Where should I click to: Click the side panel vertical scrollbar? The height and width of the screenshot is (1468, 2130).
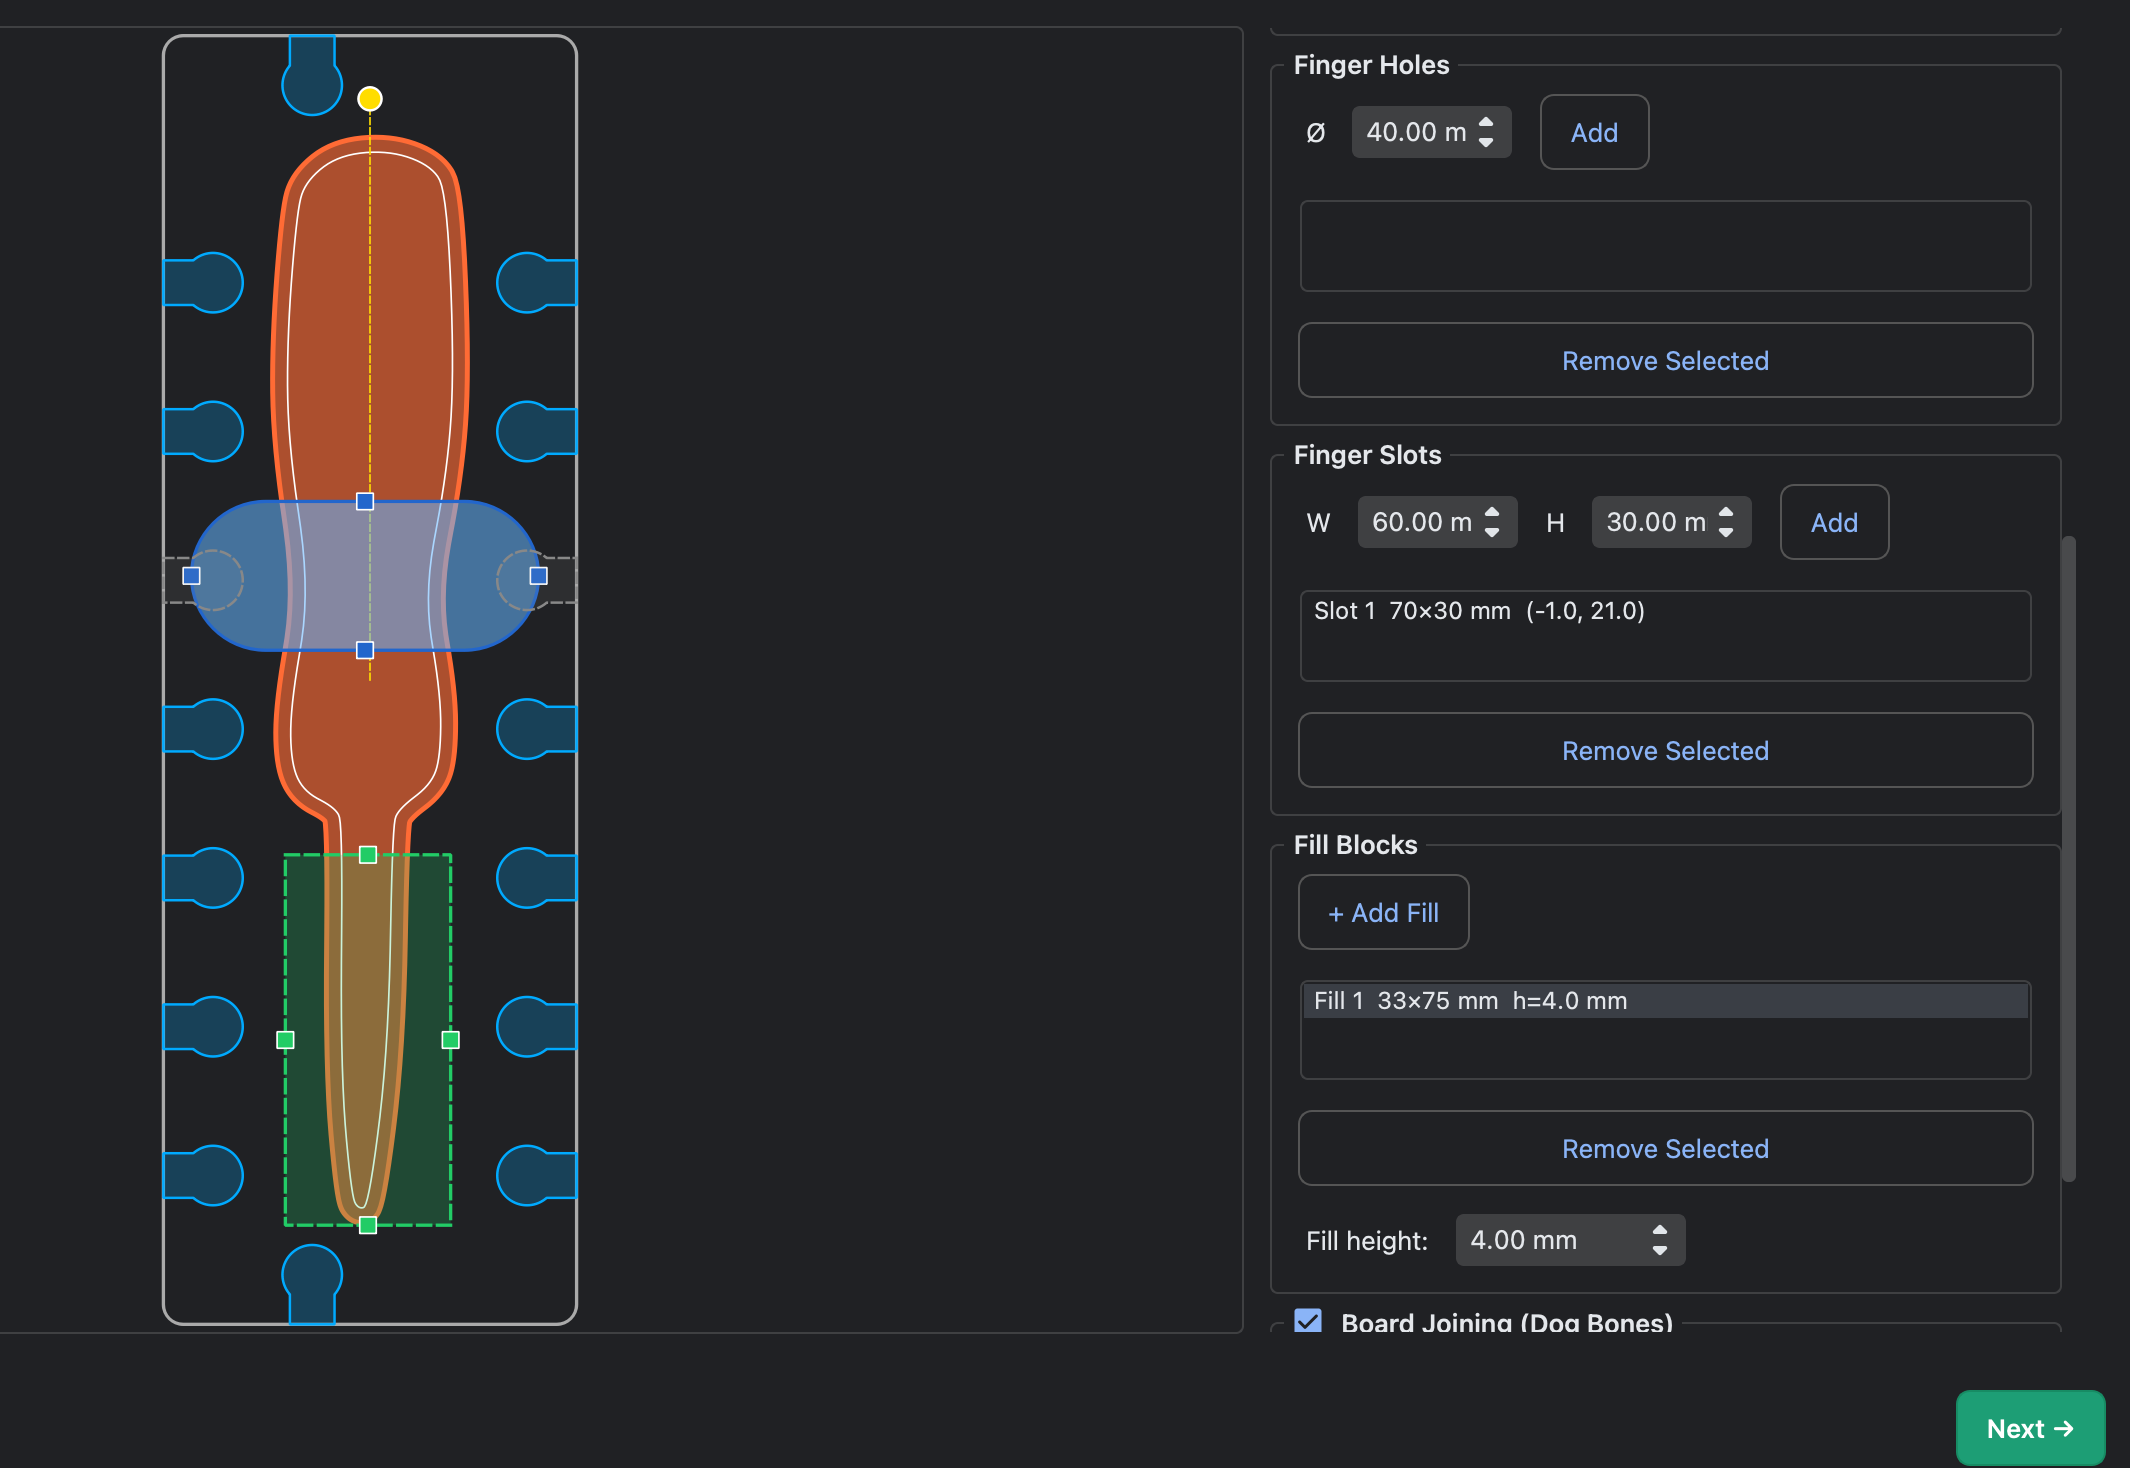coord(2069,860)
